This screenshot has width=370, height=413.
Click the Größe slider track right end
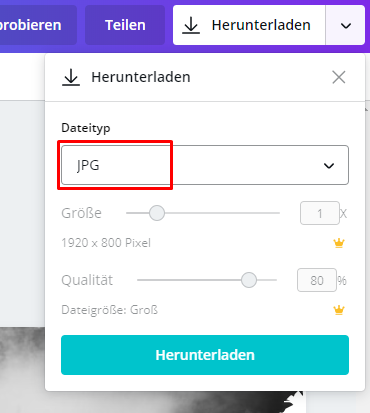pos(276,213)
